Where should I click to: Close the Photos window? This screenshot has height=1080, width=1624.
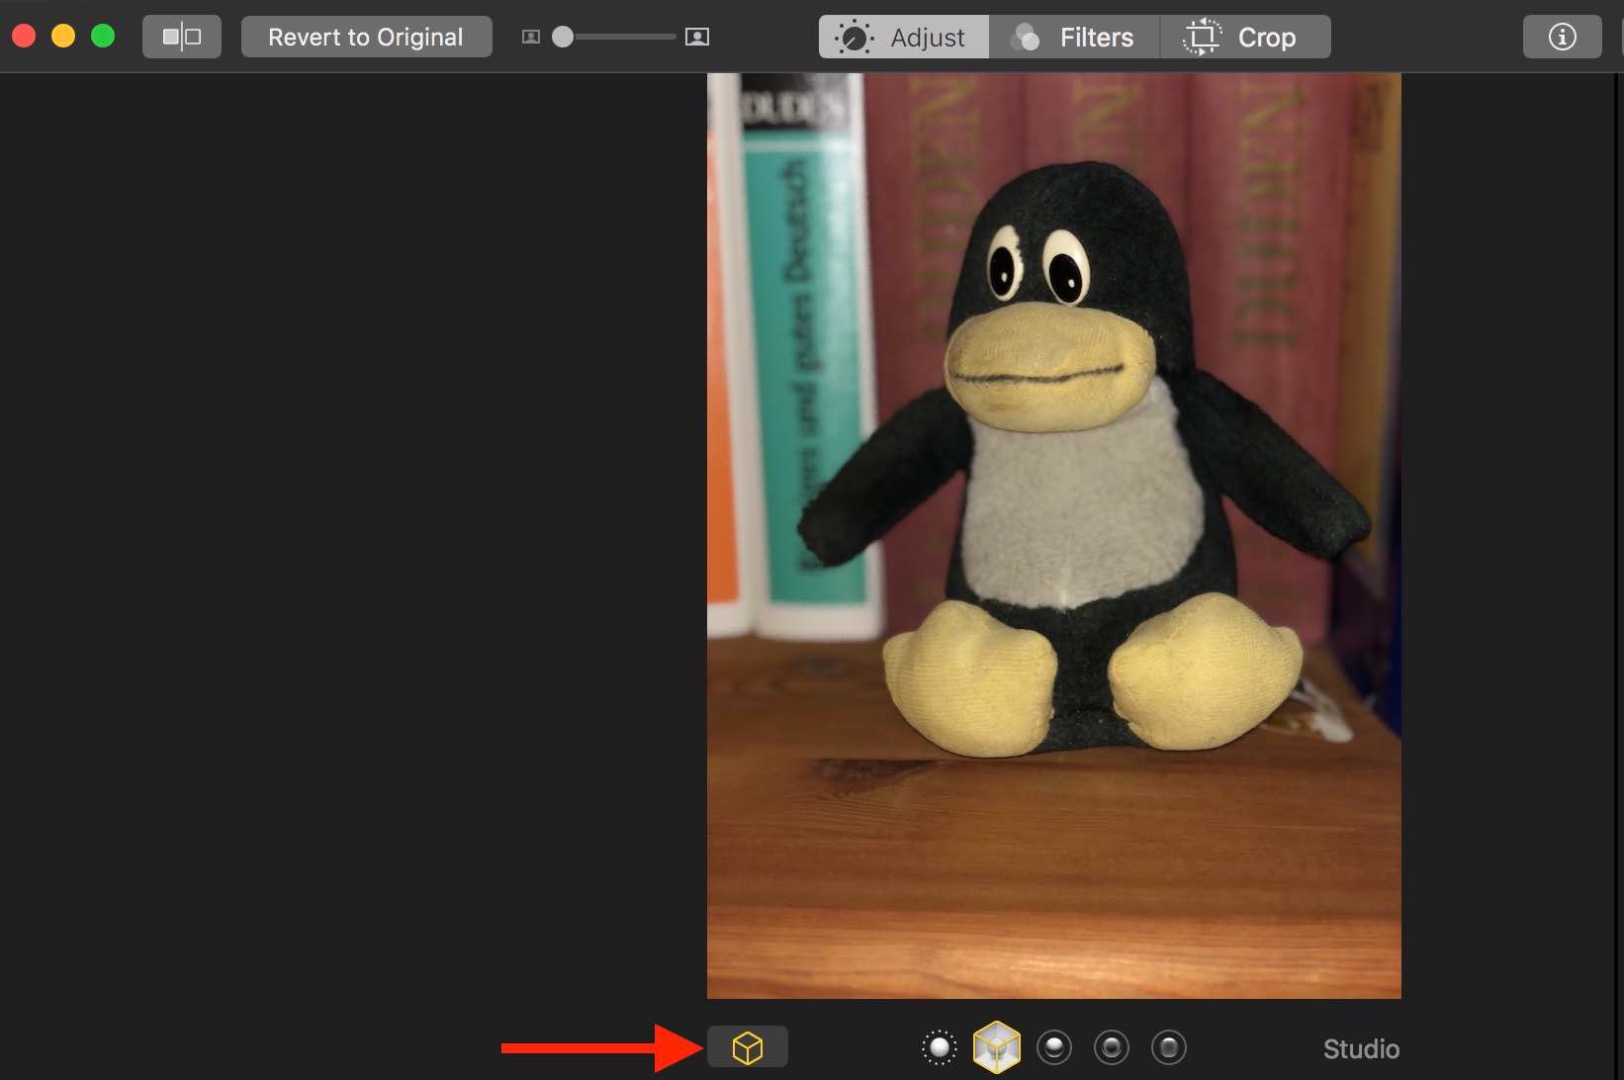(x=24, y=37)
